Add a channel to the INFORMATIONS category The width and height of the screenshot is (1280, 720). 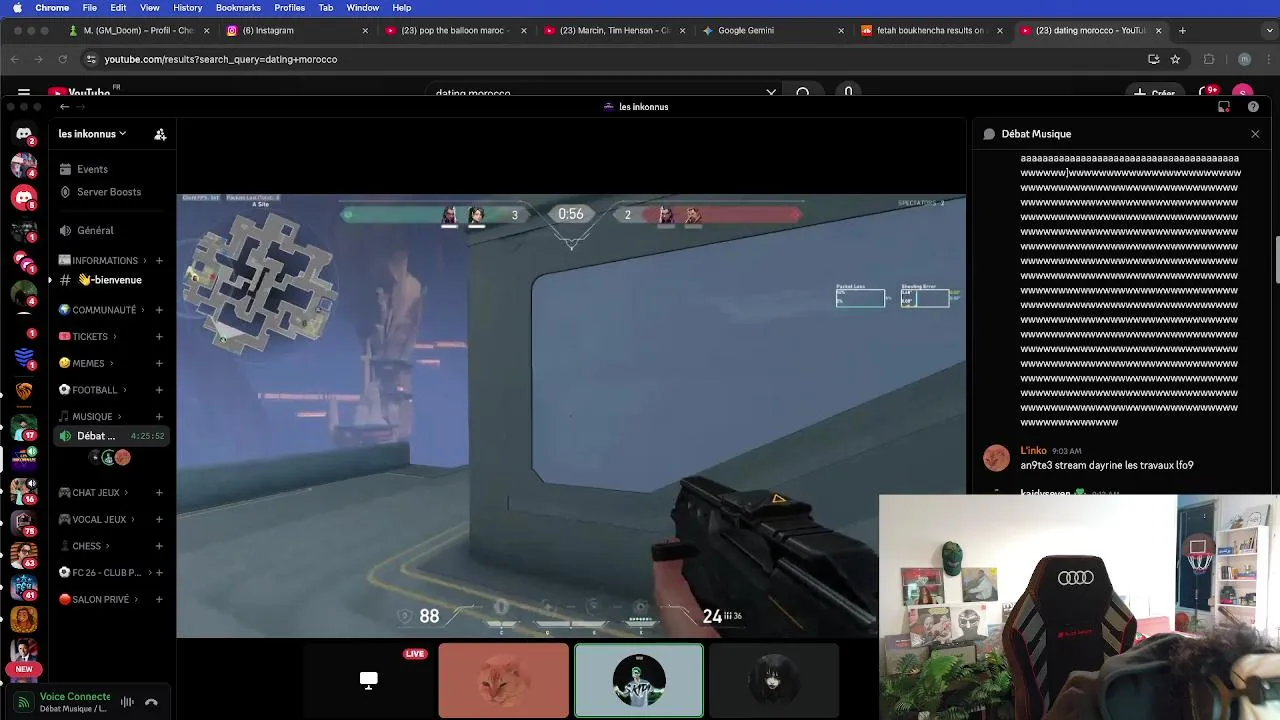click(x=159, y=261)
